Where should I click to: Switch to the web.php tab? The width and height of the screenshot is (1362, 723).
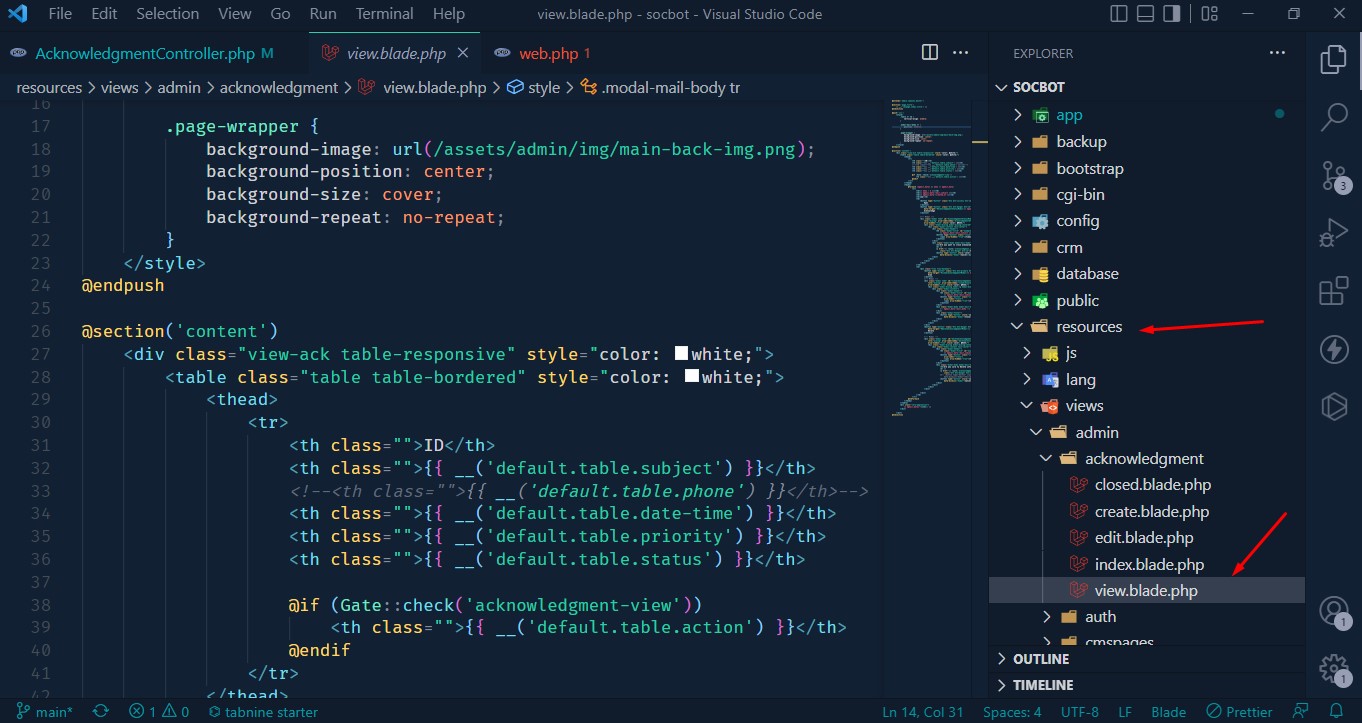[548, 53]
